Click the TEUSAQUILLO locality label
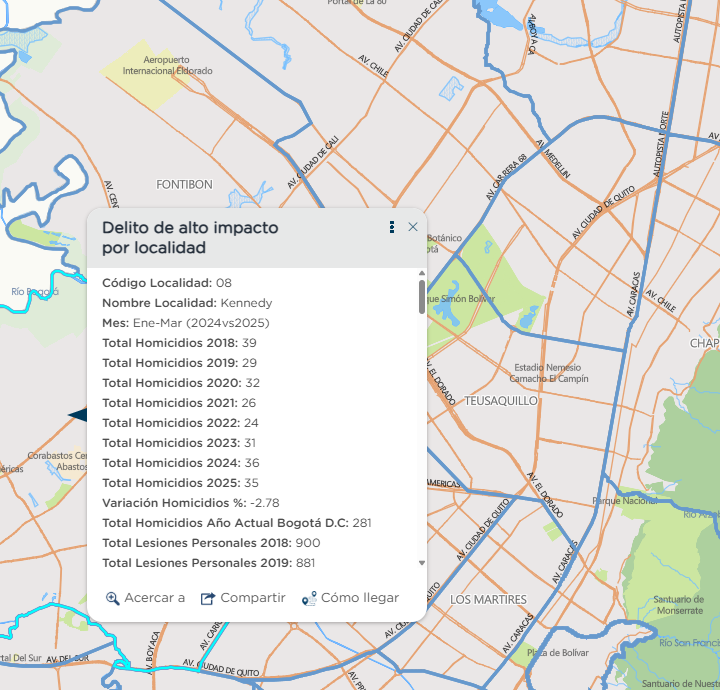The width and height of the screenshot is (720, 690). tap(501, 400)
